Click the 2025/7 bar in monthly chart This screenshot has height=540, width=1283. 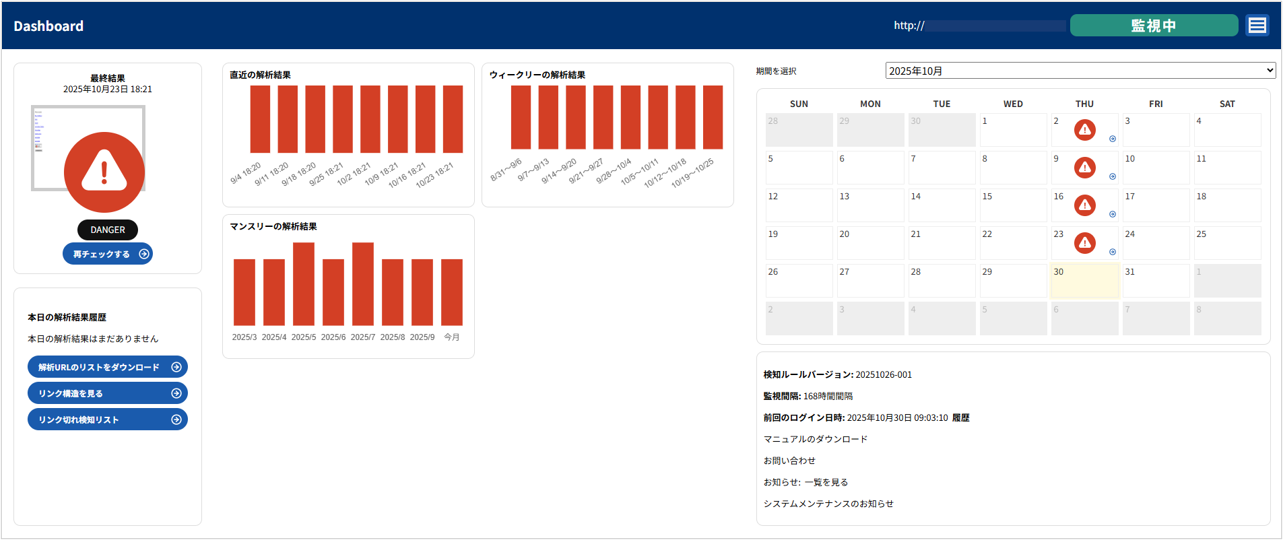pyautogui.click(x=363, y=284)
